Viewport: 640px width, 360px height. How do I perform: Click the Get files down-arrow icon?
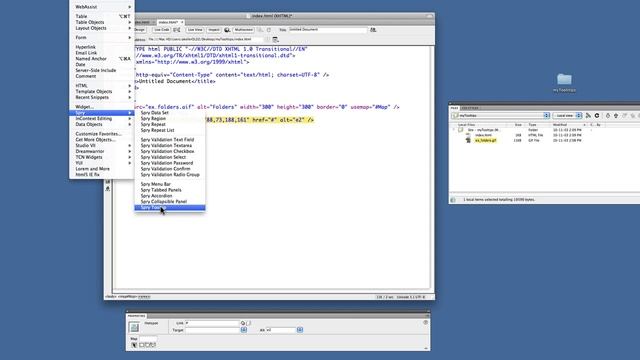tap(608, 116)
